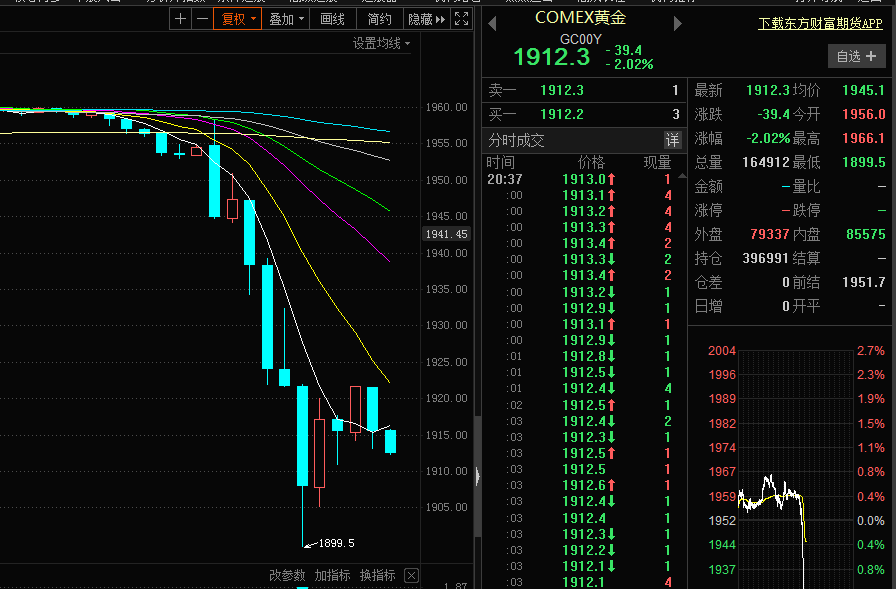Go to next contract with right arrow

678,24
